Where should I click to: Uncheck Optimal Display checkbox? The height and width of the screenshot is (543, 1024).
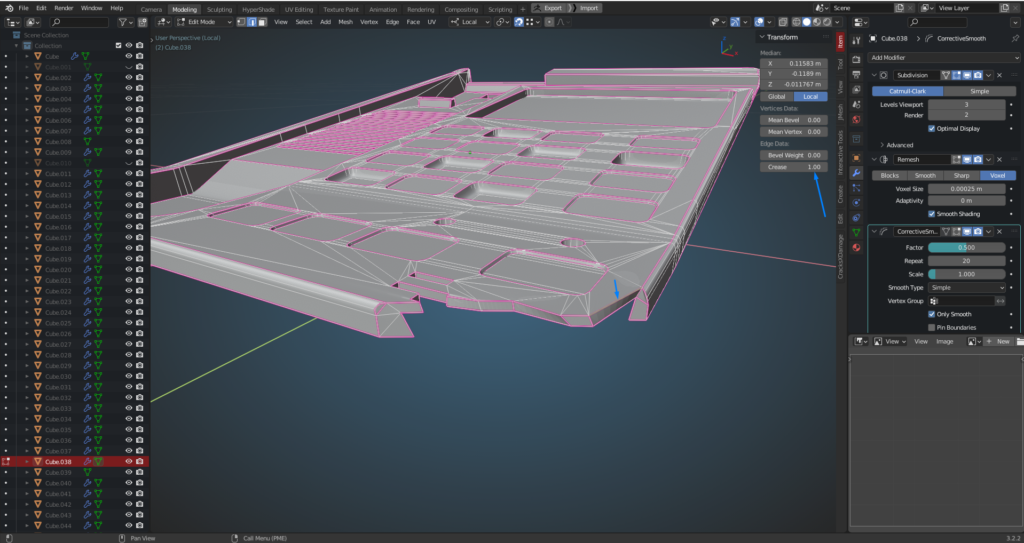(932, 128)
